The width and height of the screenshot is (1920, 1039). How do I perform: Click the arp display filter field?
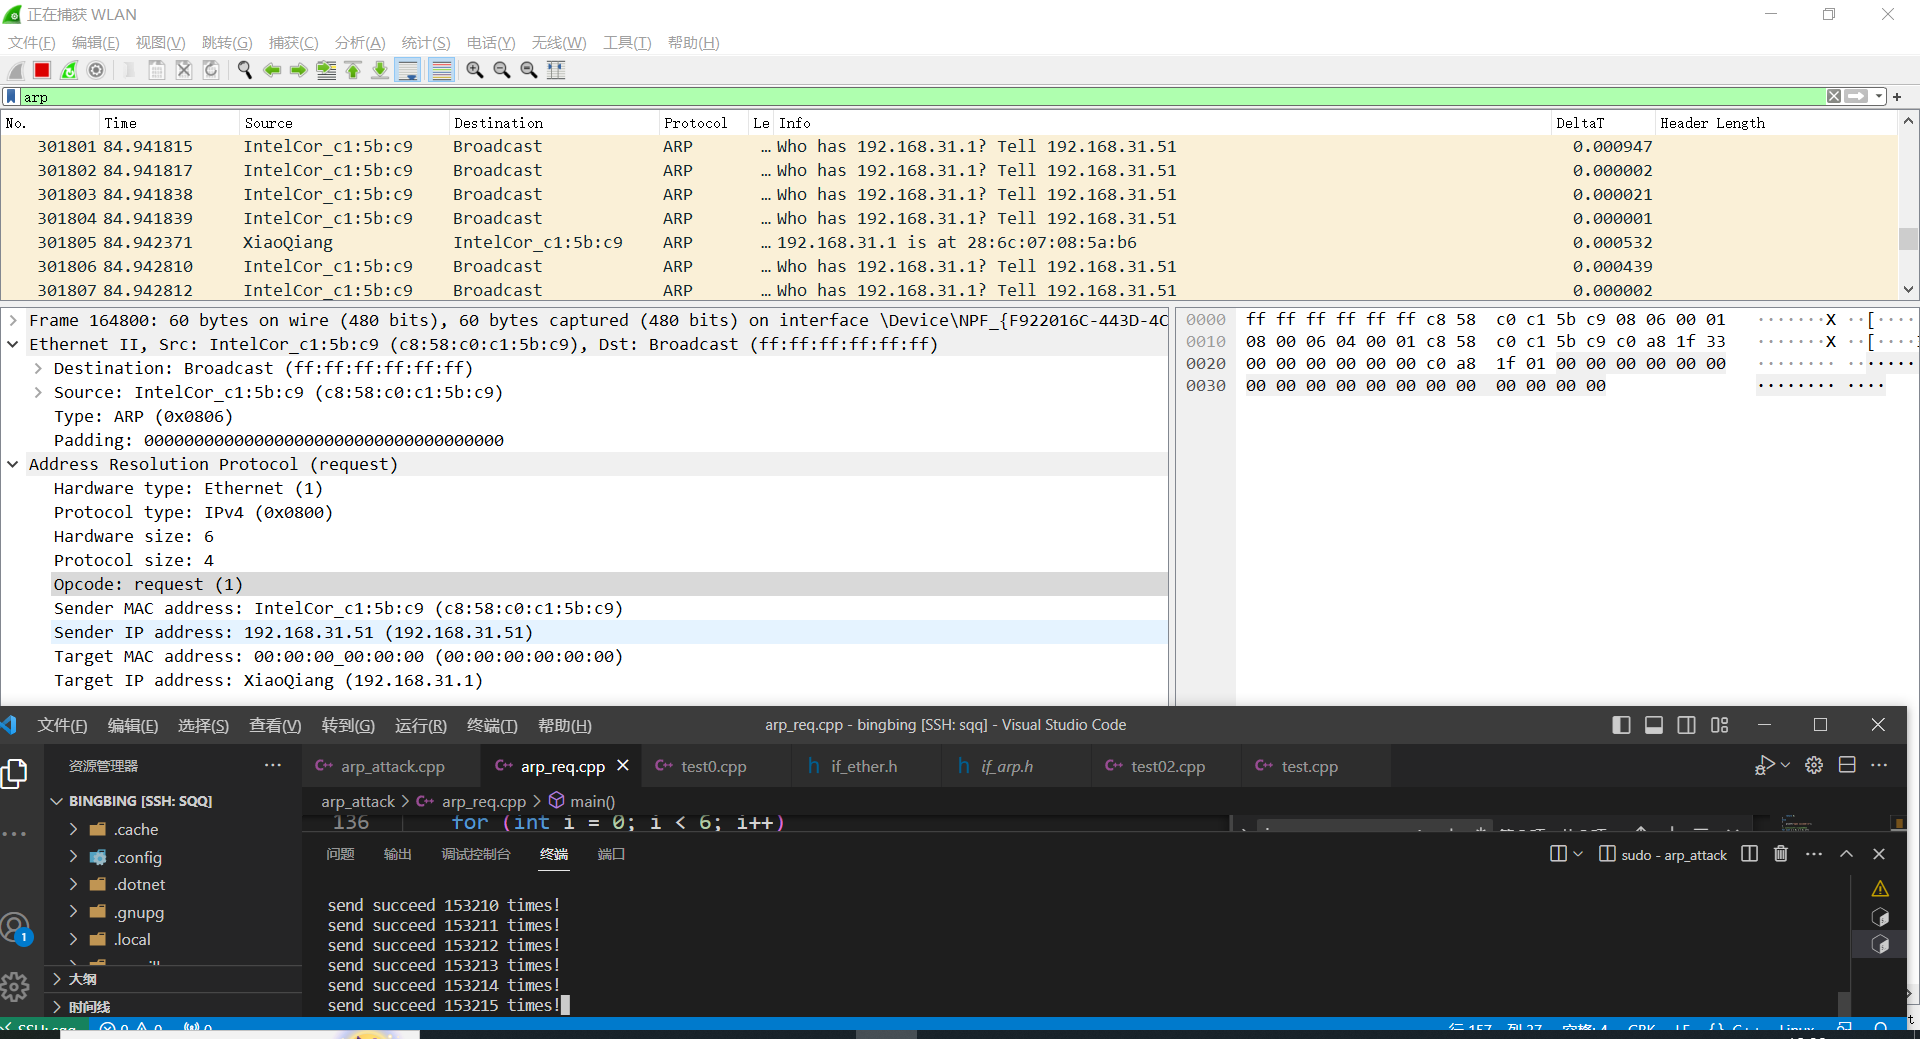[x=920, y=97]
